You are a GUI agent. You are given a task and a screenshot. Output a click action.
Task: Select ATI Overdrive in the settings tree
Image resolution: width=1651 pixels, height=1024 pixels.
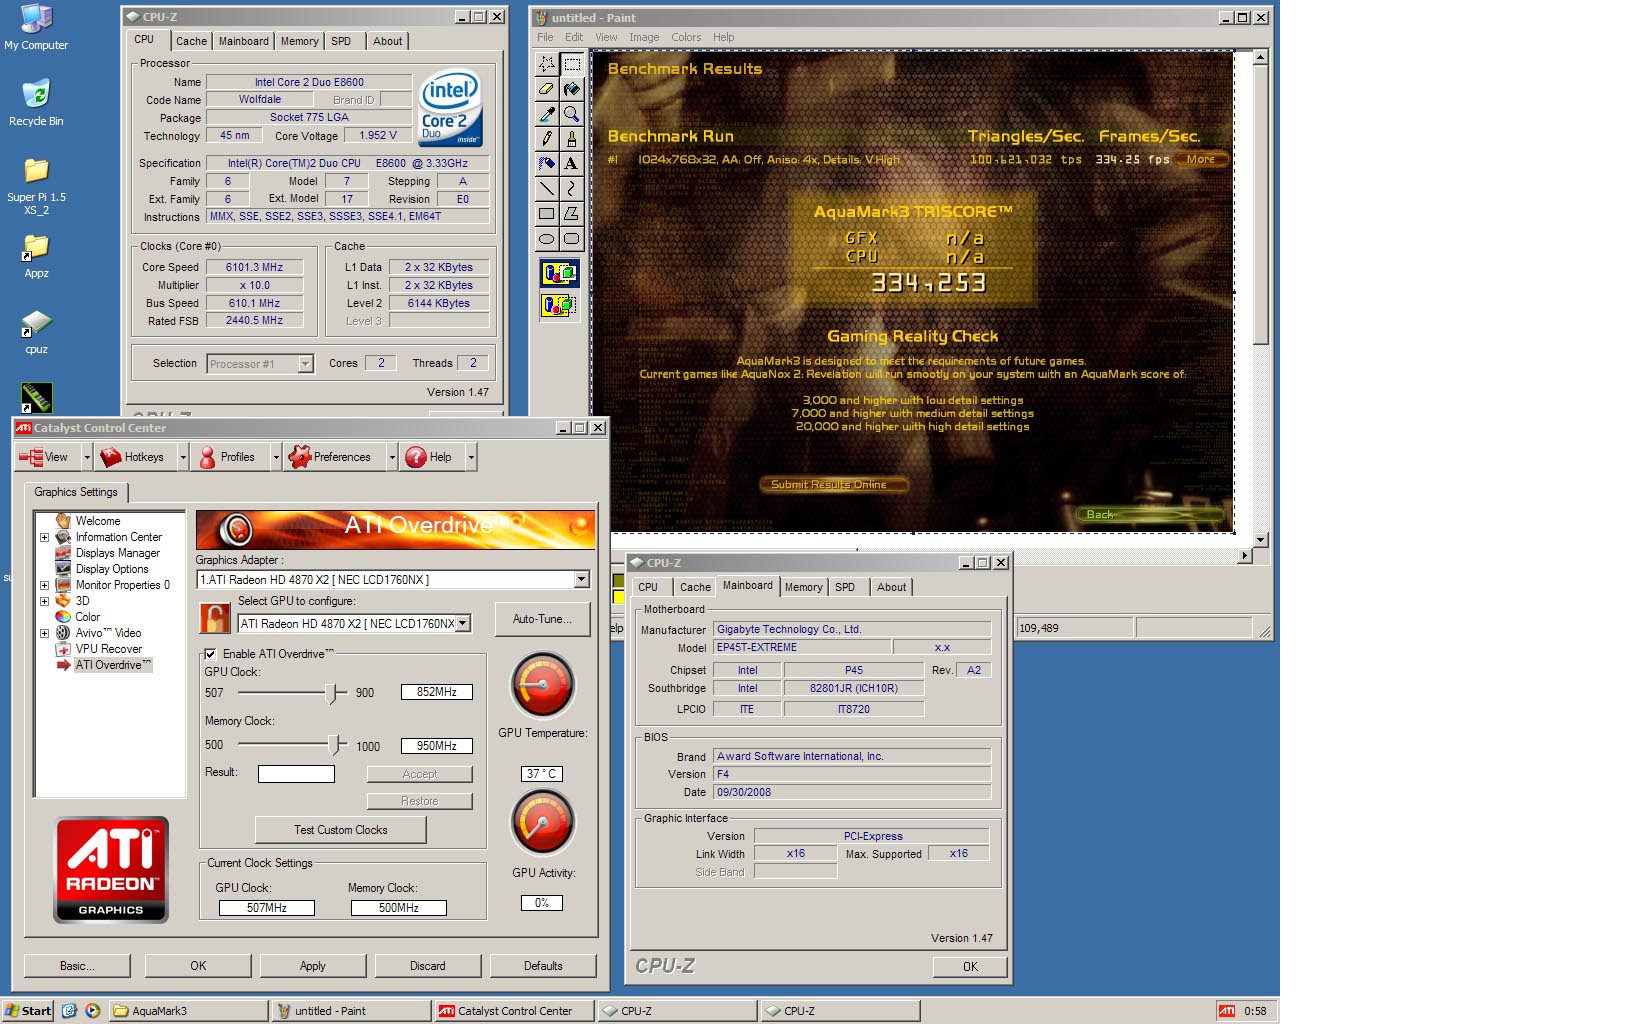click(x=112, y=665)
